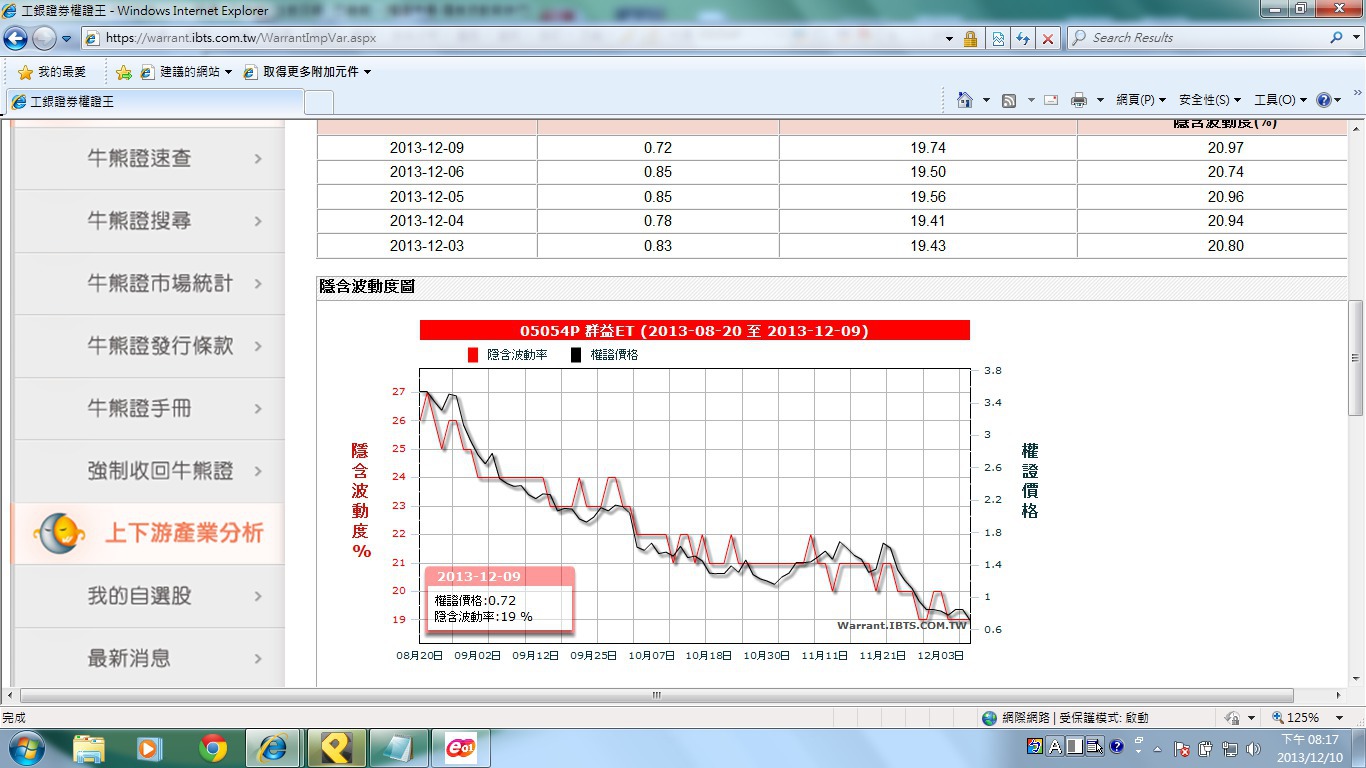The image size is (1366, 768).
Task: Open 牛熊證速查 in the sidebar
Action: pos(150,158)
